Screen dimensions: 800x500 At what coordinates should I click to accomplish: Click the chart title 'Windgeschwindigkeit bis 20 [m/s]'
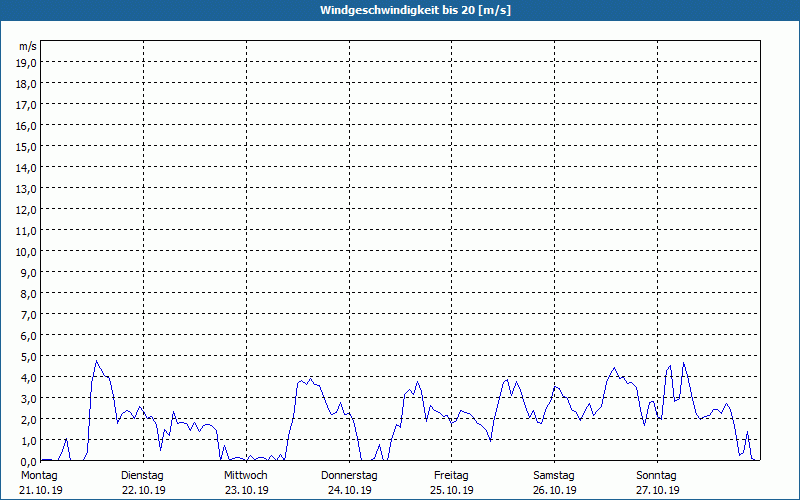(400, 10)
